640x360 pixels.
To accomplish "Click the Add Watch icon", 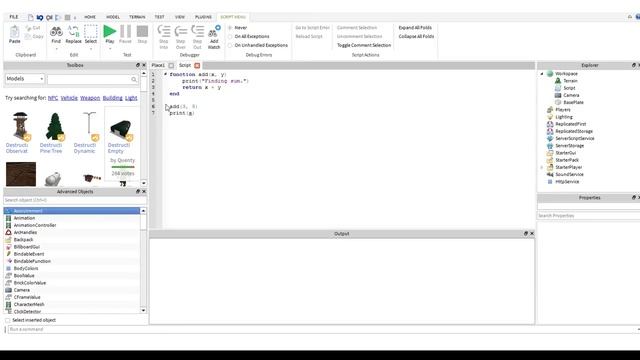I will coord(214,31).
